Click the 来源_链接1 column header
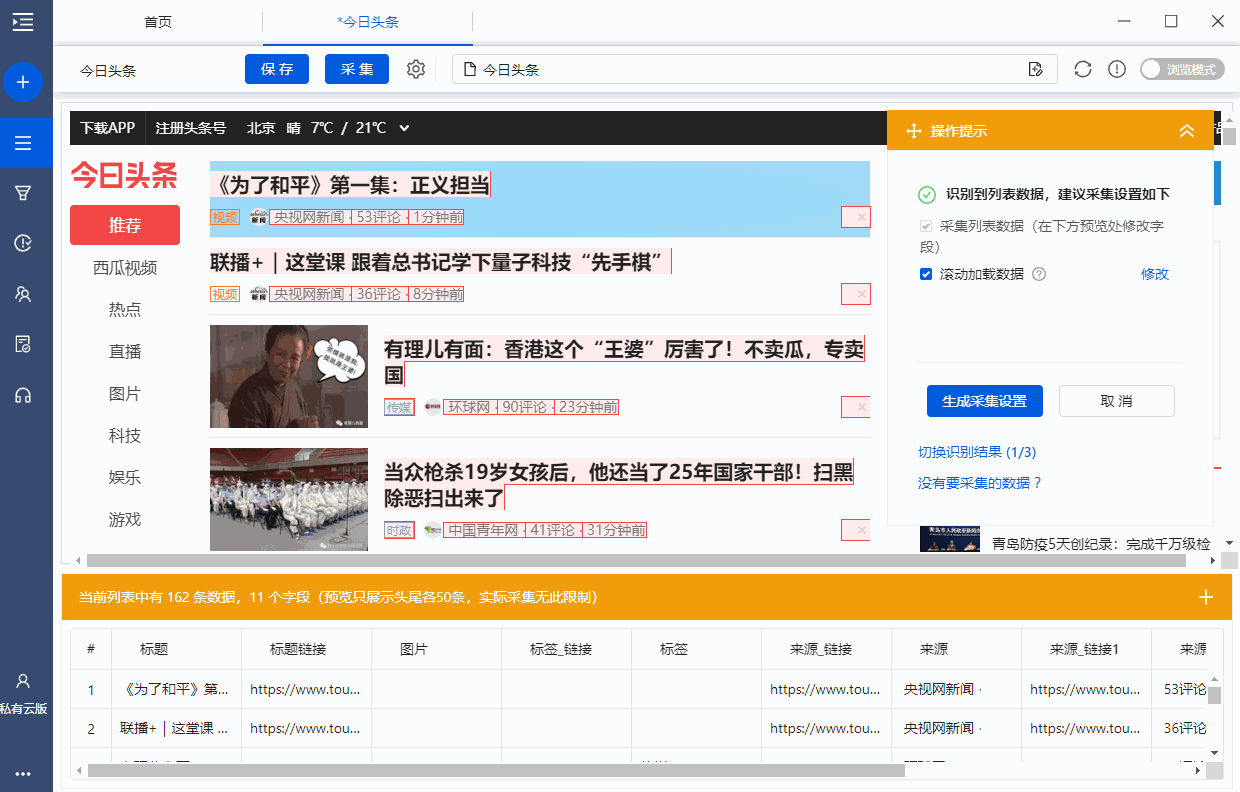Image resolution: width=1240 pixels, height=792 pixels. point(1085,649)
